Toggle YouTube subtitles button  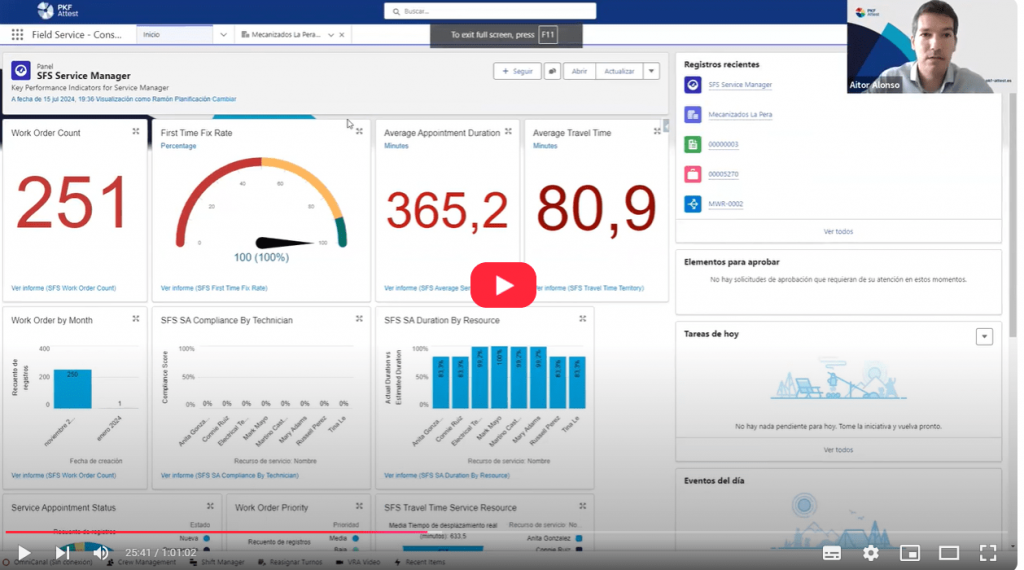pos(831,553)
